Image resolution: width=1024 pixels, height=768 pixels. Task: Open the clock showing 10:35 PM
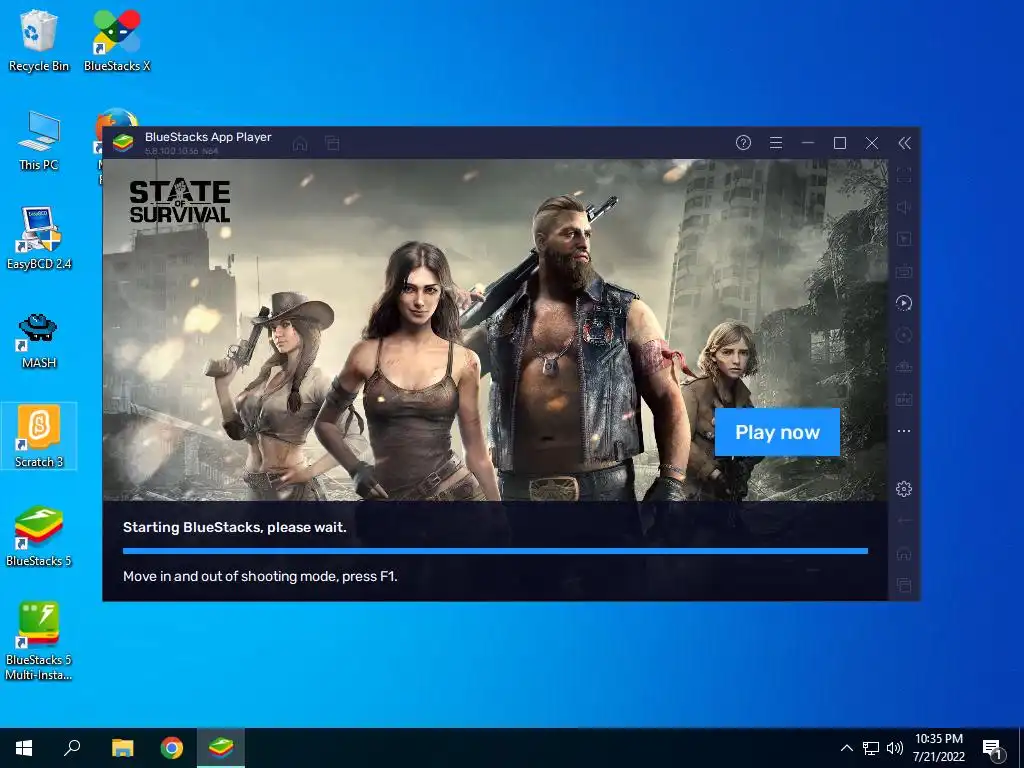point(938,748)
